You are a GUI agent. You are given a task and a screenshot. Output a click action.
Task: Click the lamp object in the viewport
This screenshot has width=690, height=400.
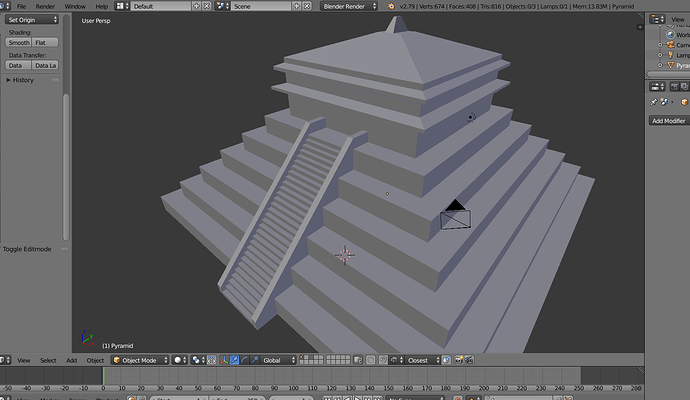[471, 117]
